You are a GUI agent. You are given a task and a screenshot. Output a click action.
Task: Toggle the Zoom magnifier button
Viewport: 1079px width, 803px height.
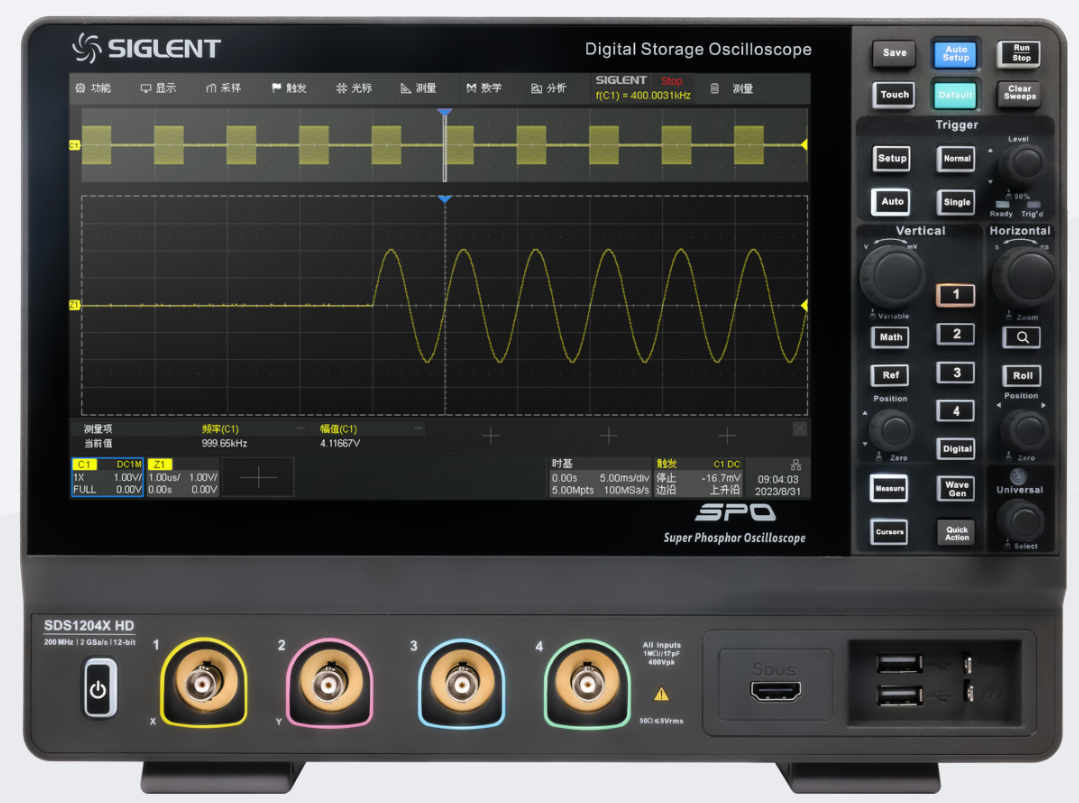tap(1022, 337)
